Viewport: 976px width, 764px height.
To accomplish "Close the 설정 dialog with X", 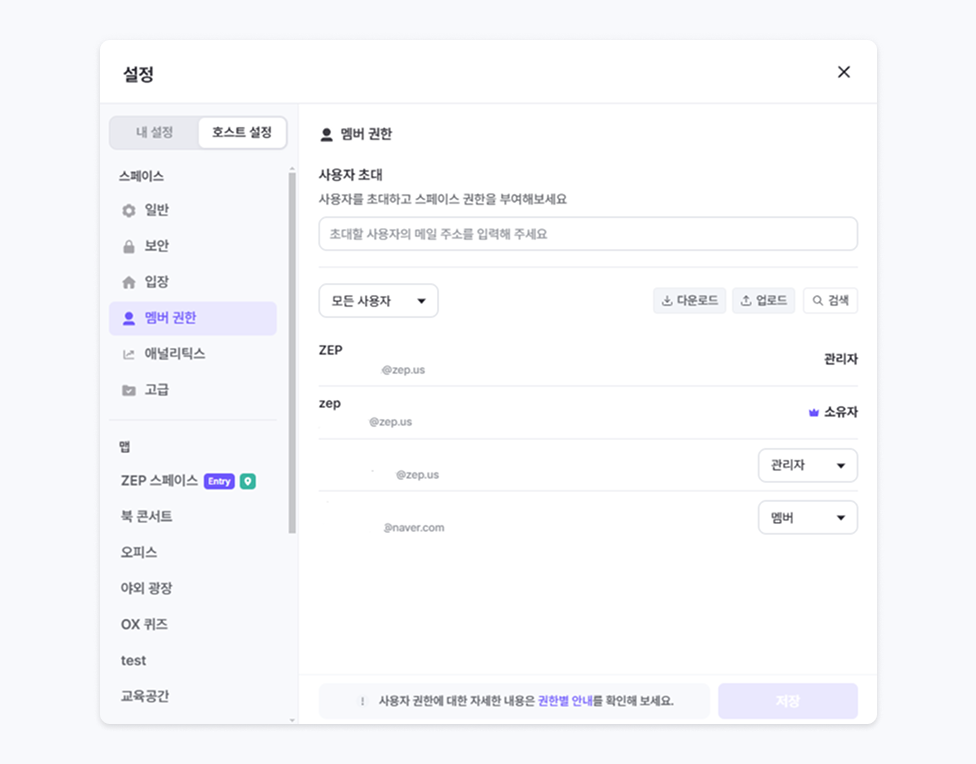I will [x=843, y=72].
